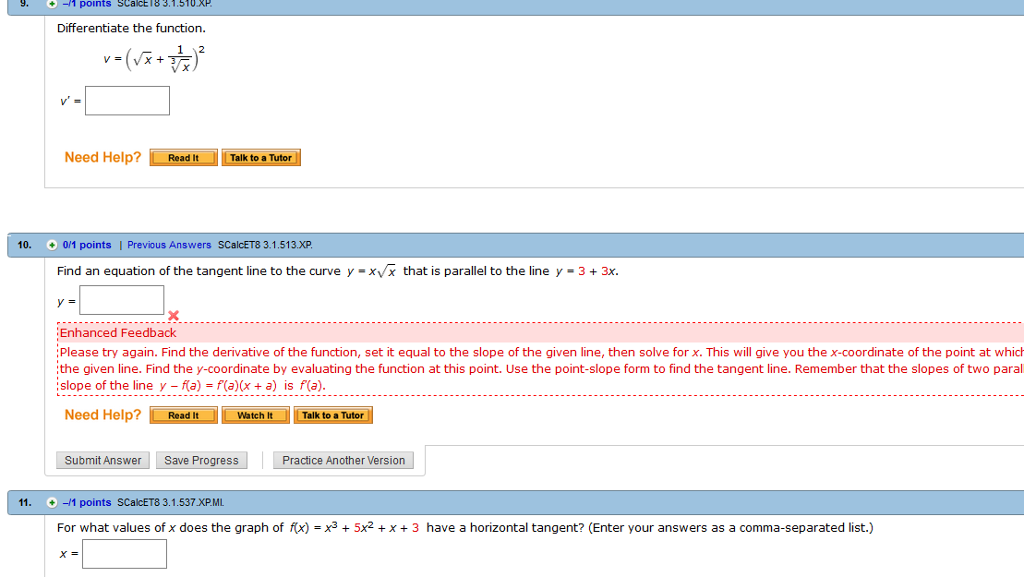
Task: Open Read It help for question 10
Action: [183, 414]
